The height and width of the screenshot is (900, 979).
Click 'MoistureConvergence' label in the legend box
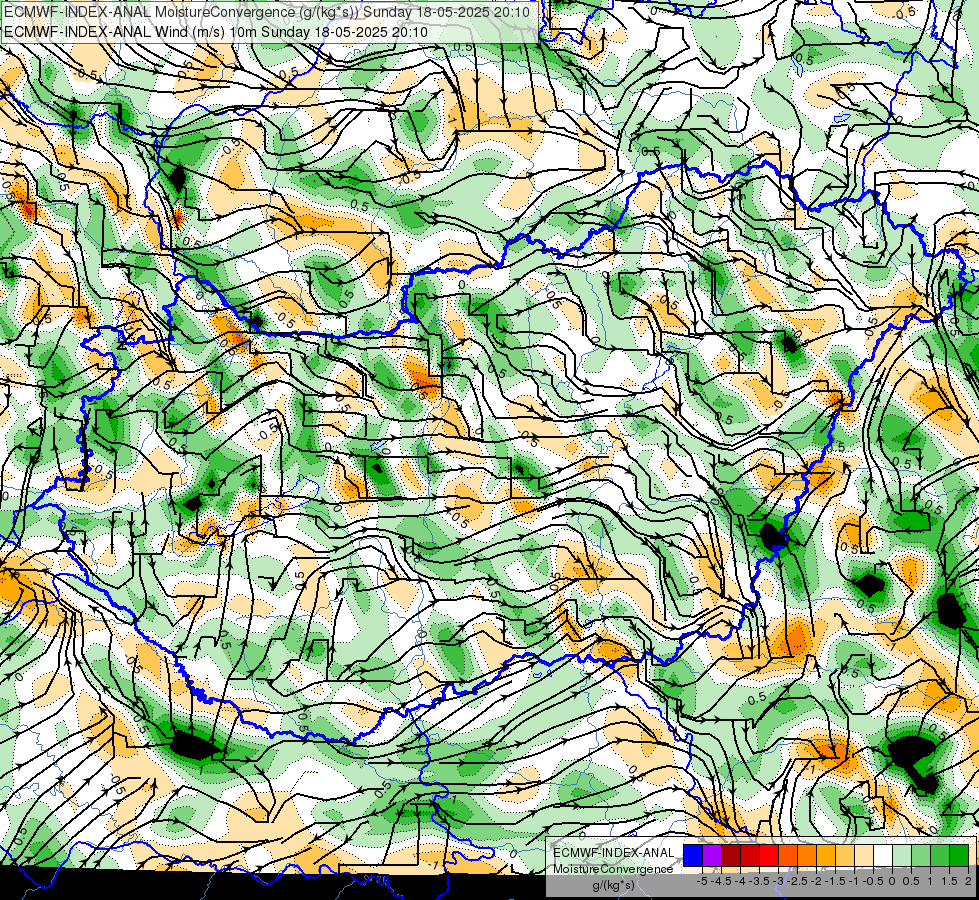[x=613, y=869]
